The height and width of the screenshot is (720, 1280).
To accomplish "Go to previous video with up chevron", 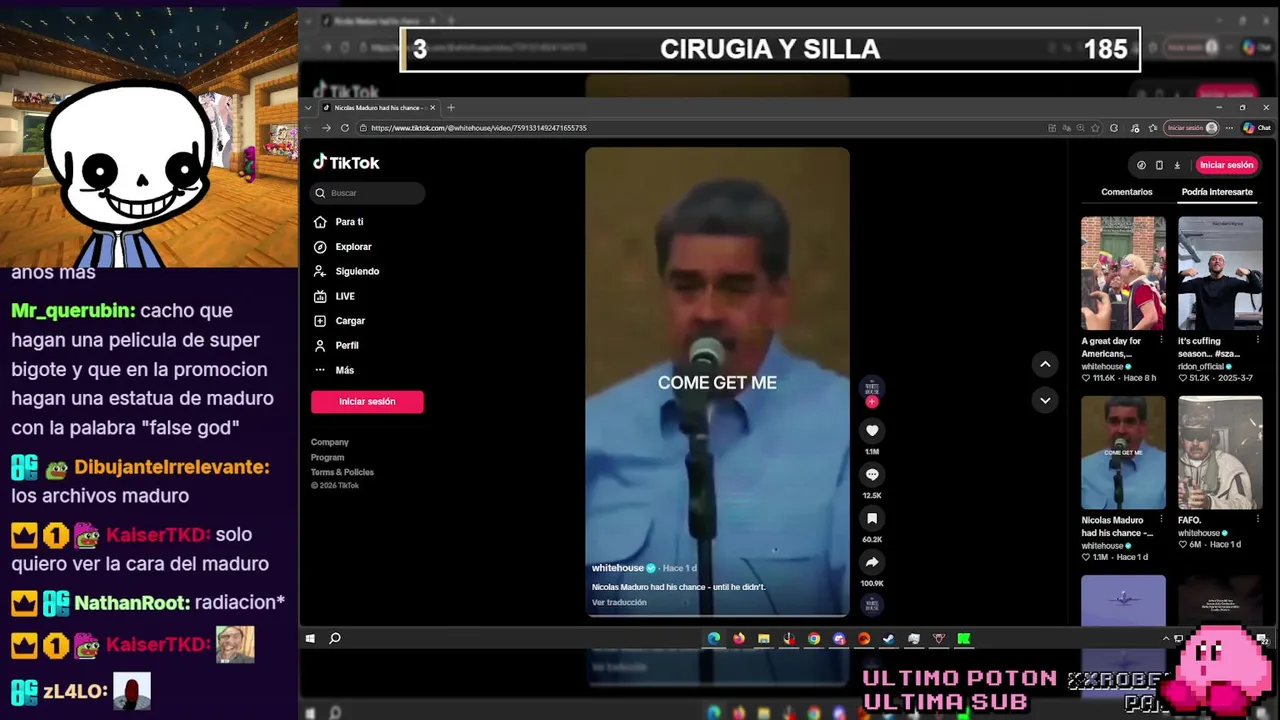I will pyautogui.click(x=1045, y=364).
